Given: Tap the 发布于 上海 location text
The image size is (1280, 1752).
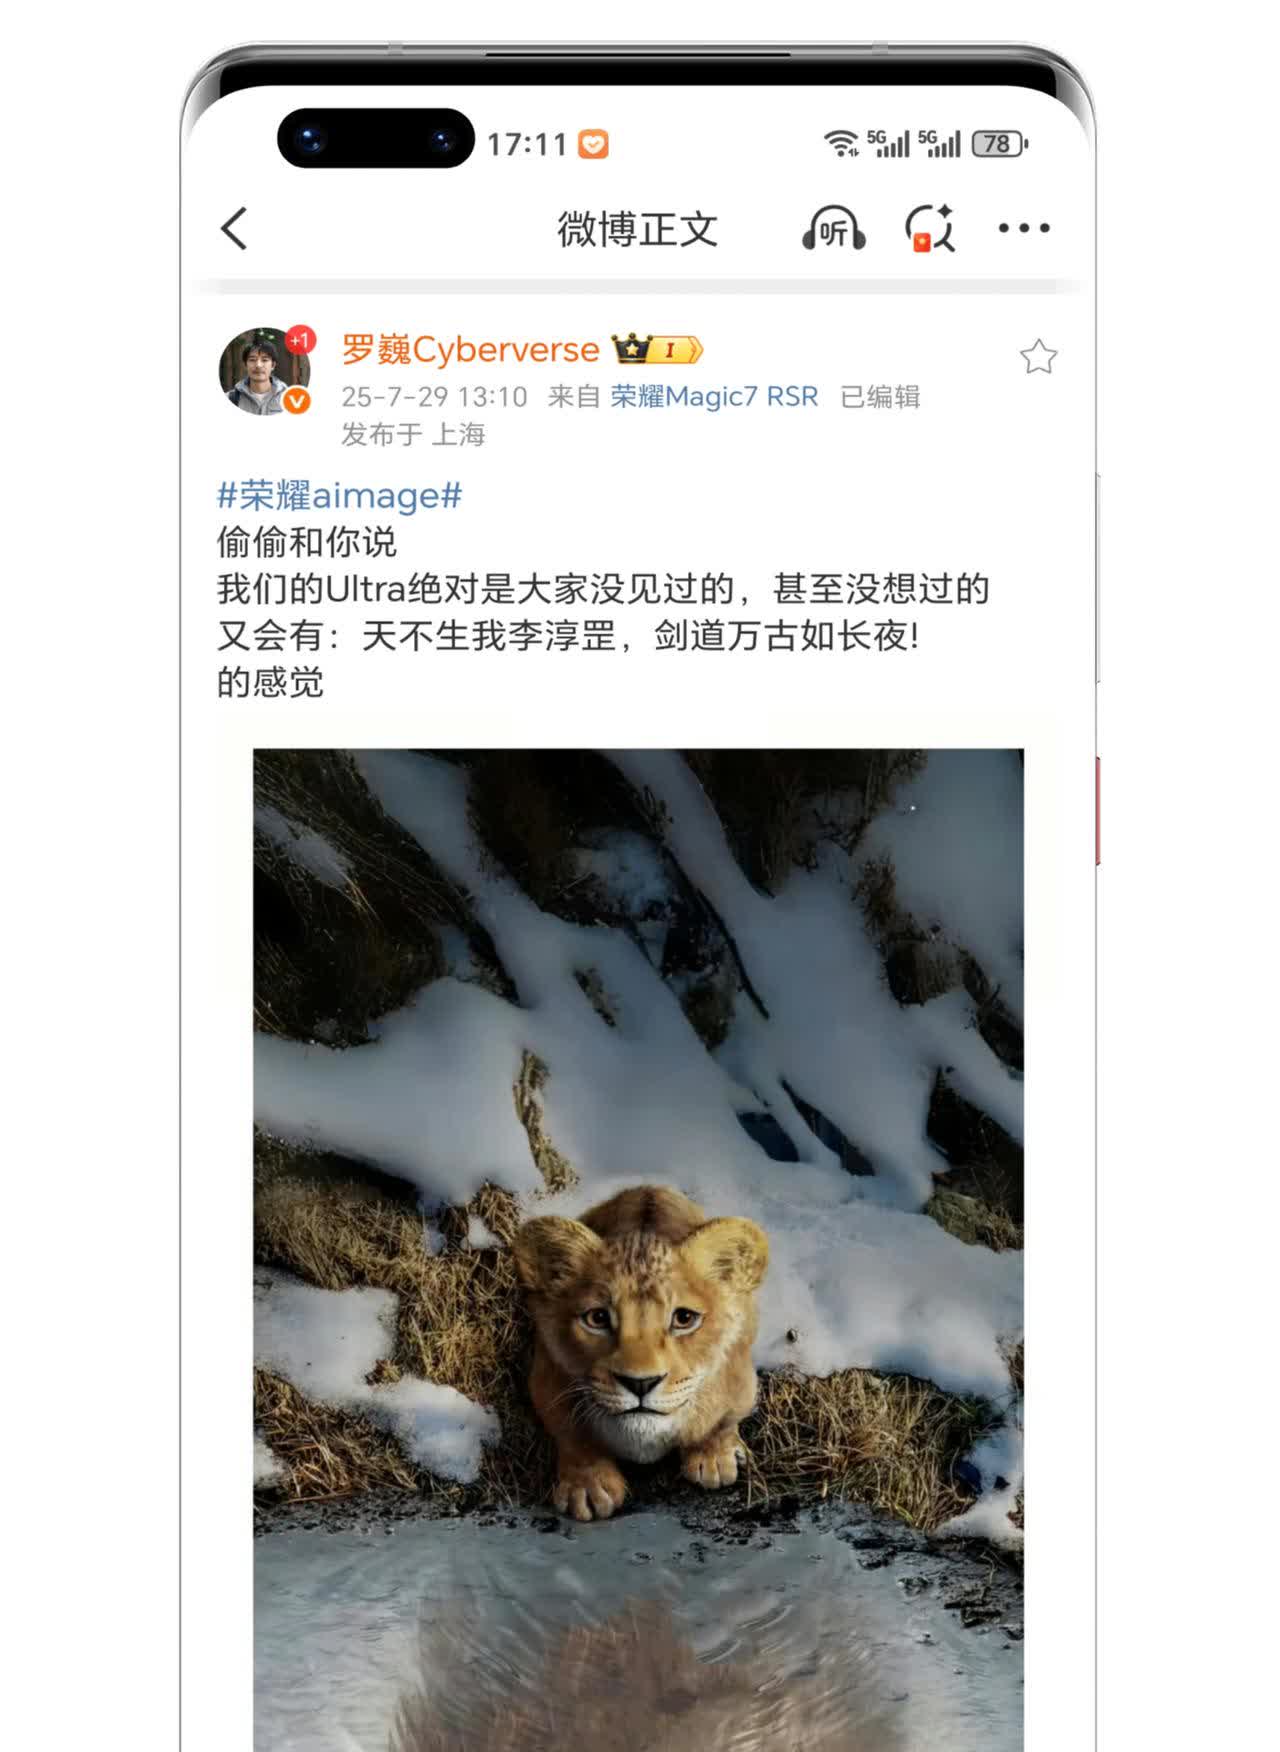Looking at the screenshot, I should point(413,434).
